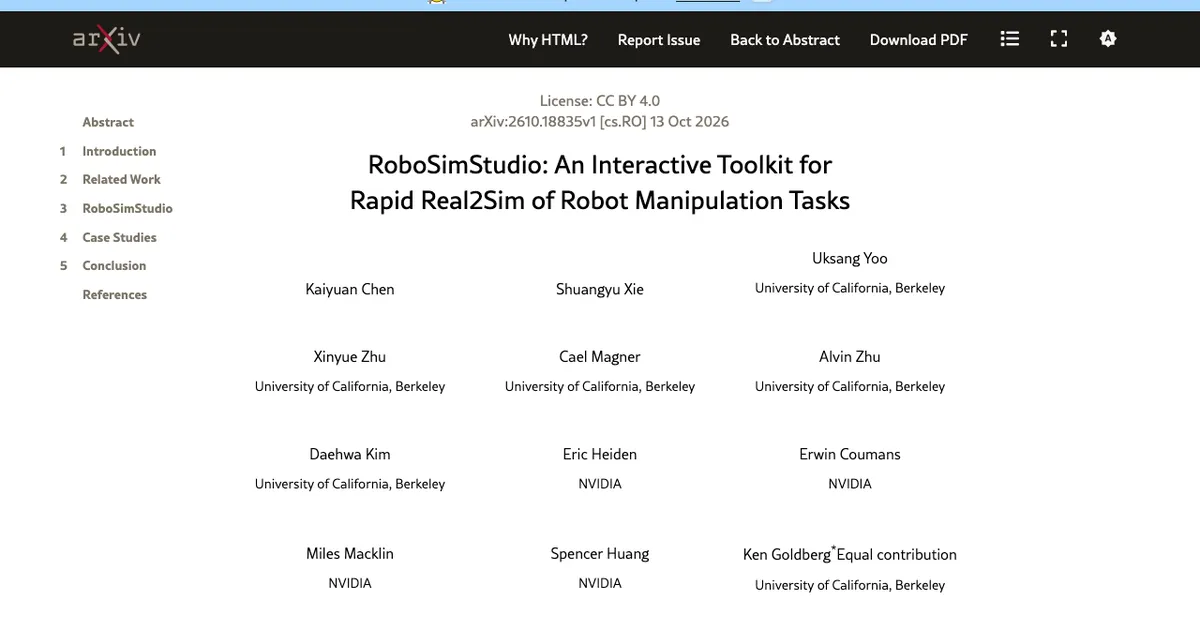Image resolution: width=1200 pixels, height=630 pixels.
Task: Click Report Issue in the header
Action: (x=659, y=40)
